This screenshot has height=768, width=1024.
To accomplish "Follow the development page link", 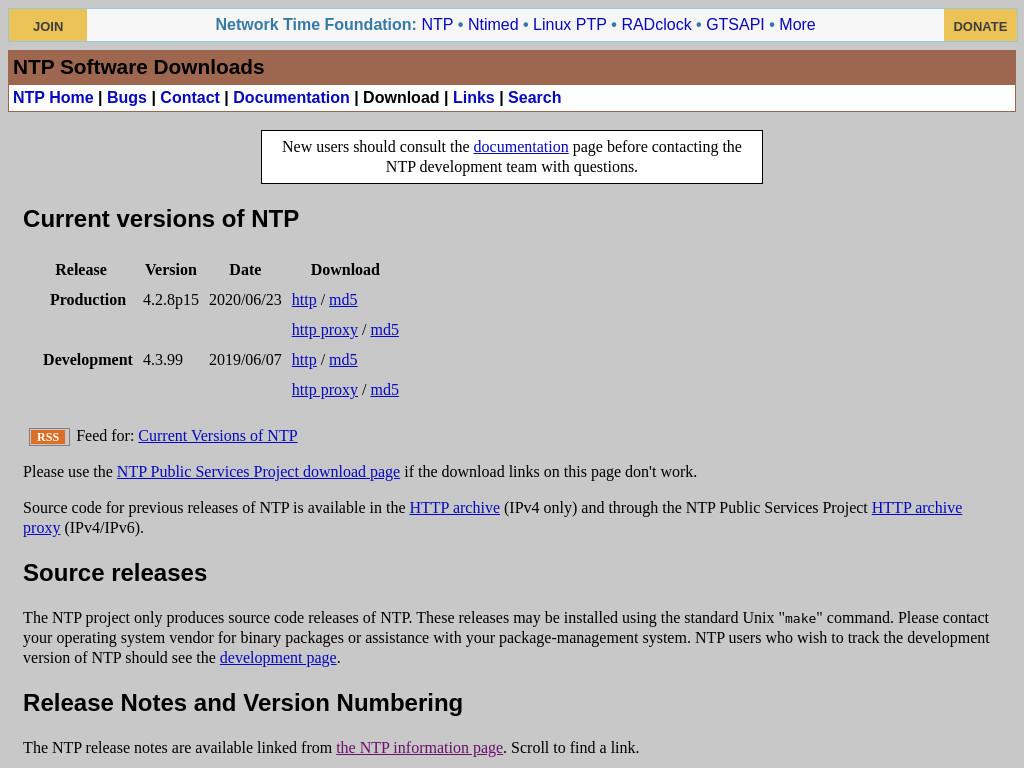I will point(278,658).
